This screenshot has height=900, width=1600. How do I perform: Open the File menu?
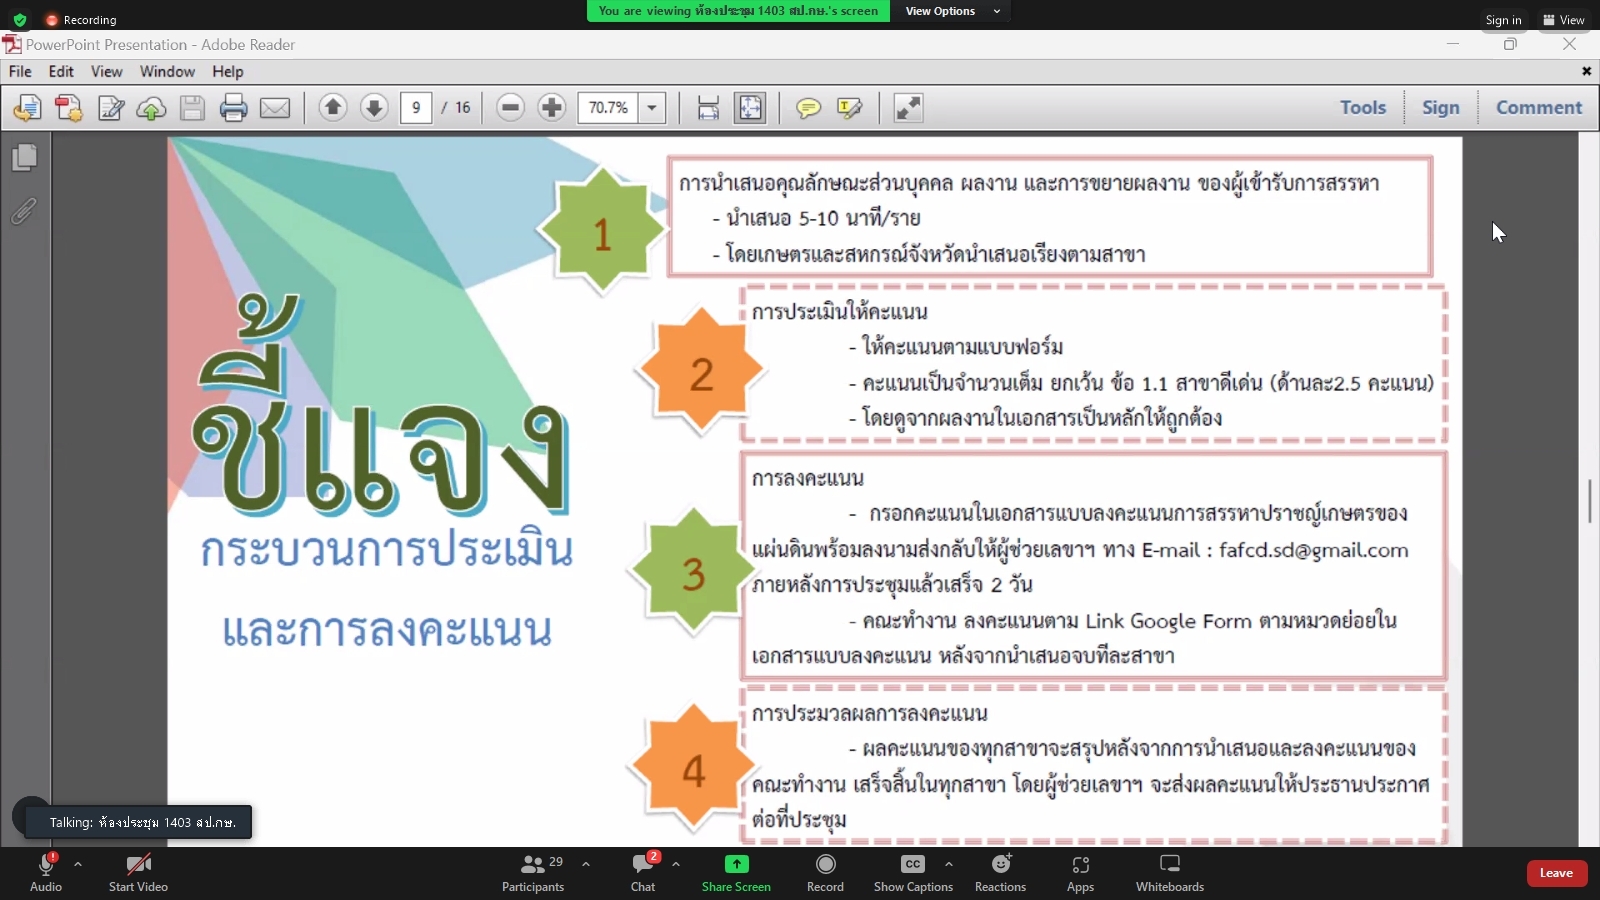tap(20, 72)
